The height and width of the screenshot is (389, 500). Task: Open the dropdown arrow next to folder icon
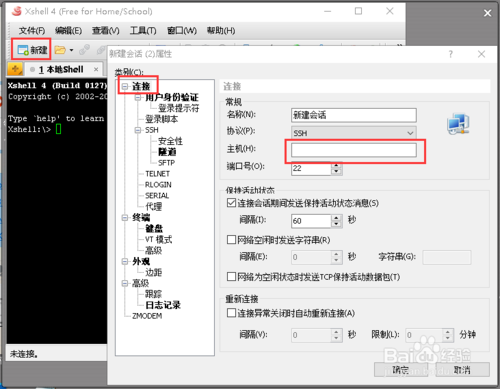pyautogui.click(x=71, y=50)
